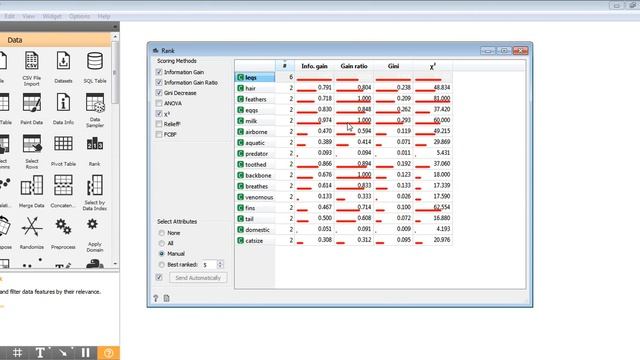The image size is (640, 360).
Task: Sort by the # values column header
Action: click(284, 66)
